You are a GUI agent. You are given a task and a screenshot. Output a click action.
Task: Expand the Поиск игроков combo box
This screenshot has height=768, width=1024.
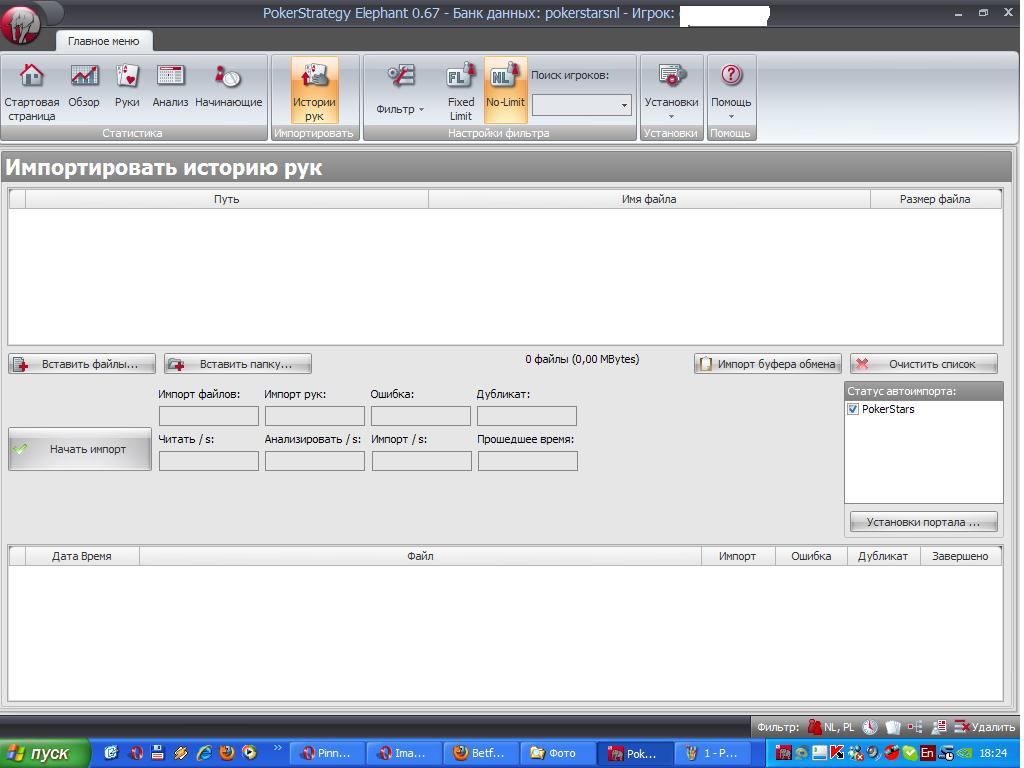[624, 105]
